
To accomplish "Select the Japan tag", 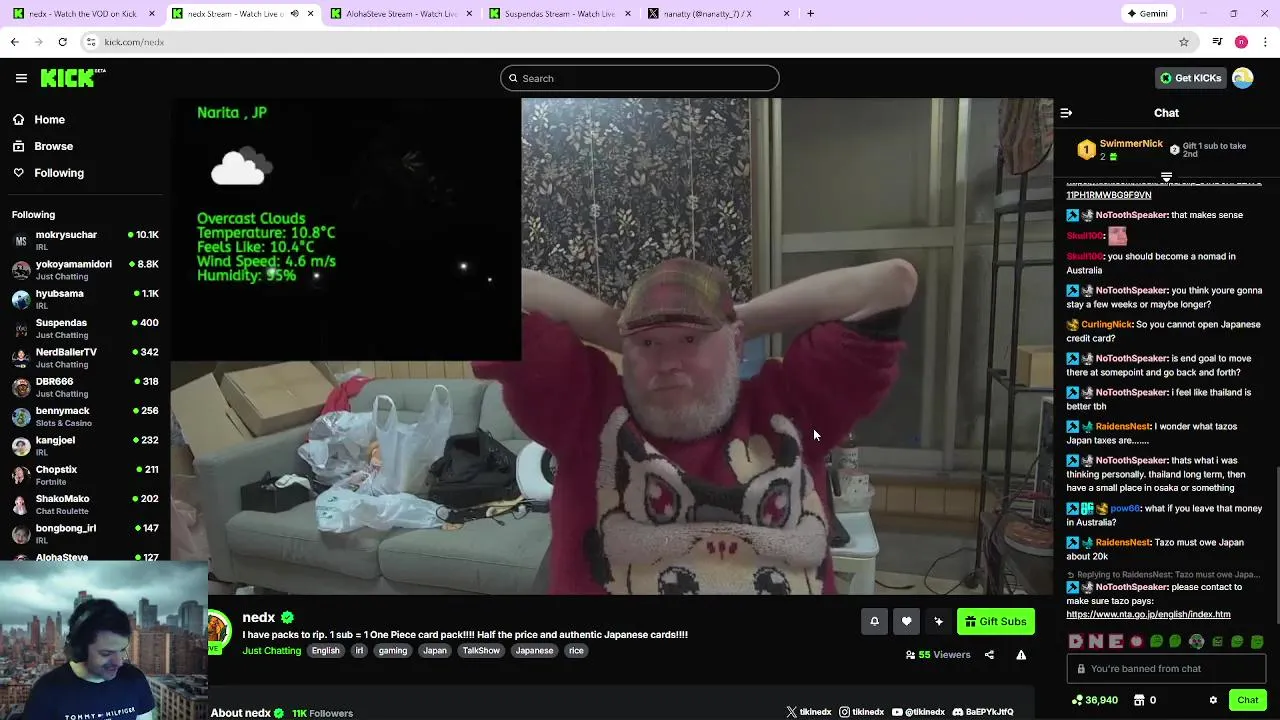I will [435, 651].
